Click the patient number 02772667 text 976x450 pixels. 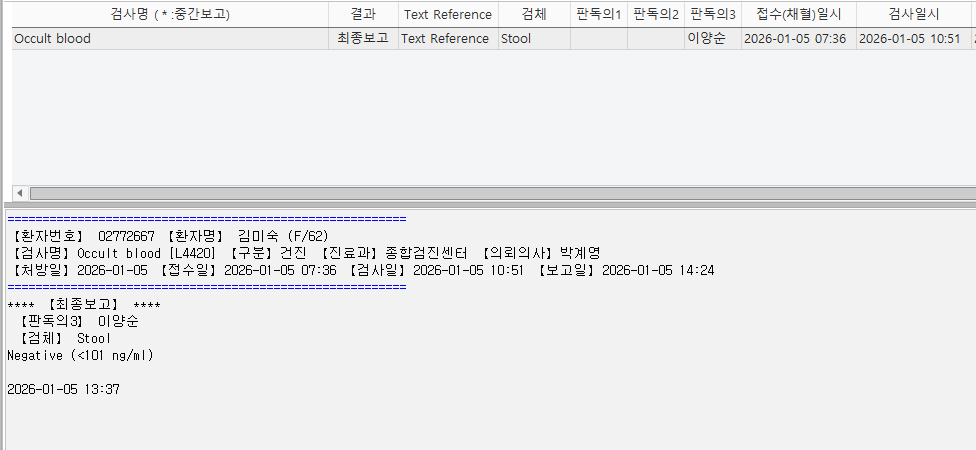coord(126,237)
